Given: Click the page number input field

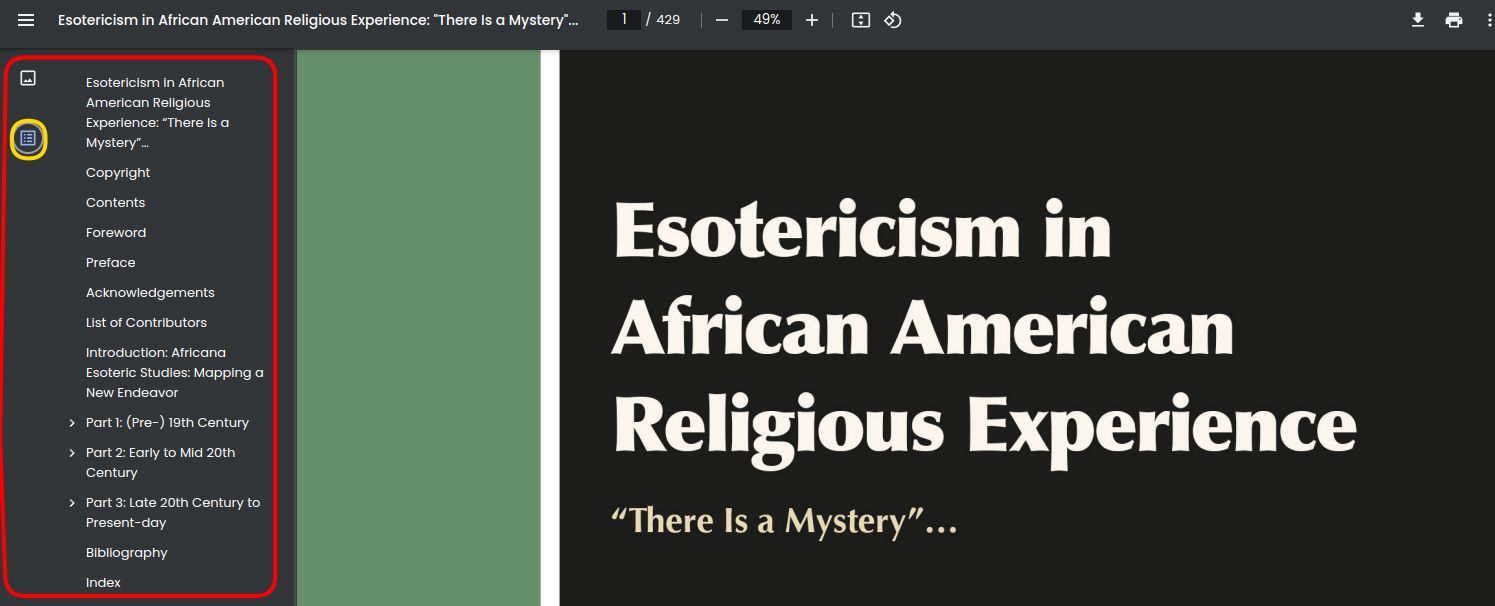Looking at the screenshot, I should click(624, 20).
